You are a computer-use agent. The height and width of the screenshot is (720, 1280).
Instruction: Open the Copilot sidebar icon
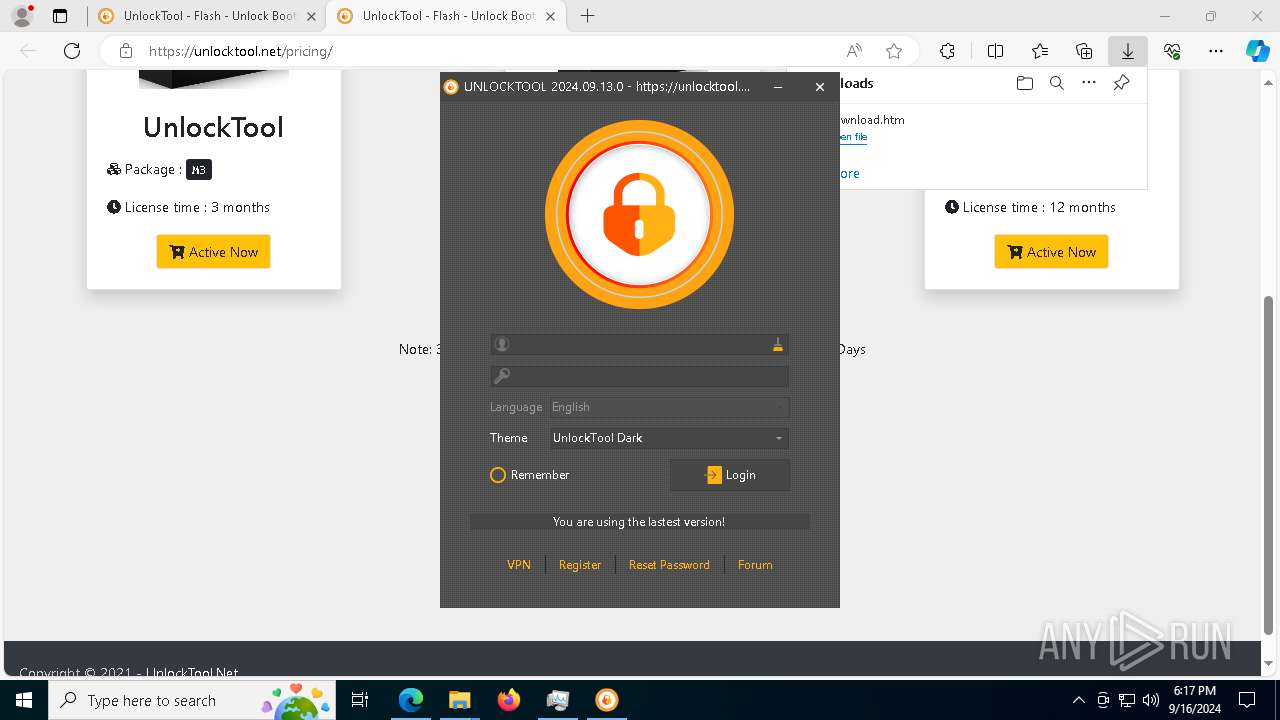click(1258, 51)
